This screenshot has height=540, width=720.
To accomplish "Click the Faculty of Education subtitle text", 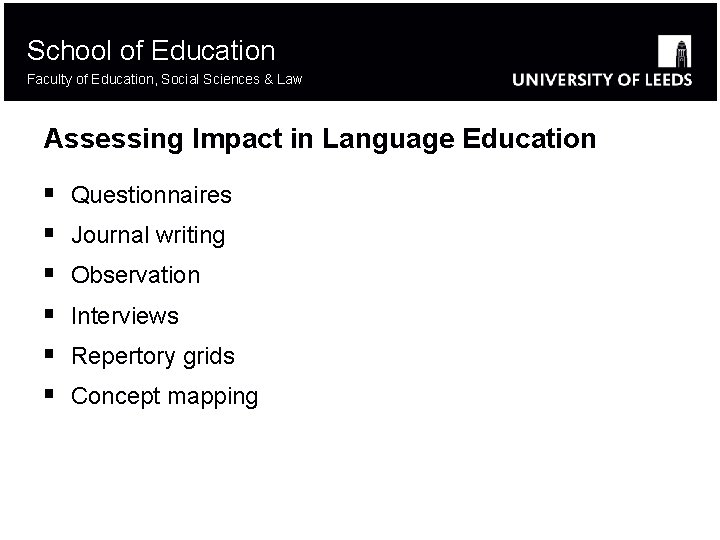I will [165, 79].
